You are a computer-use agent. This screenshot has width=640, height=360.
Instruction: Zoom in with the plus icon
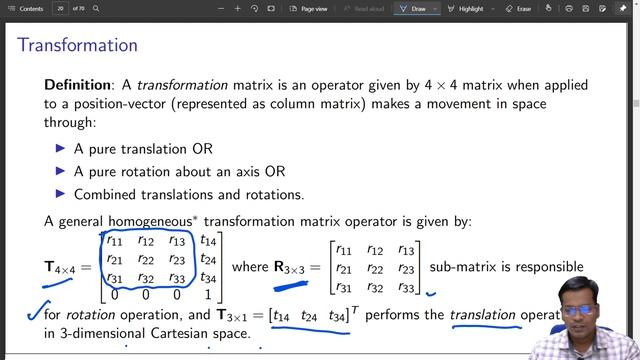click(x=238, y=9)
